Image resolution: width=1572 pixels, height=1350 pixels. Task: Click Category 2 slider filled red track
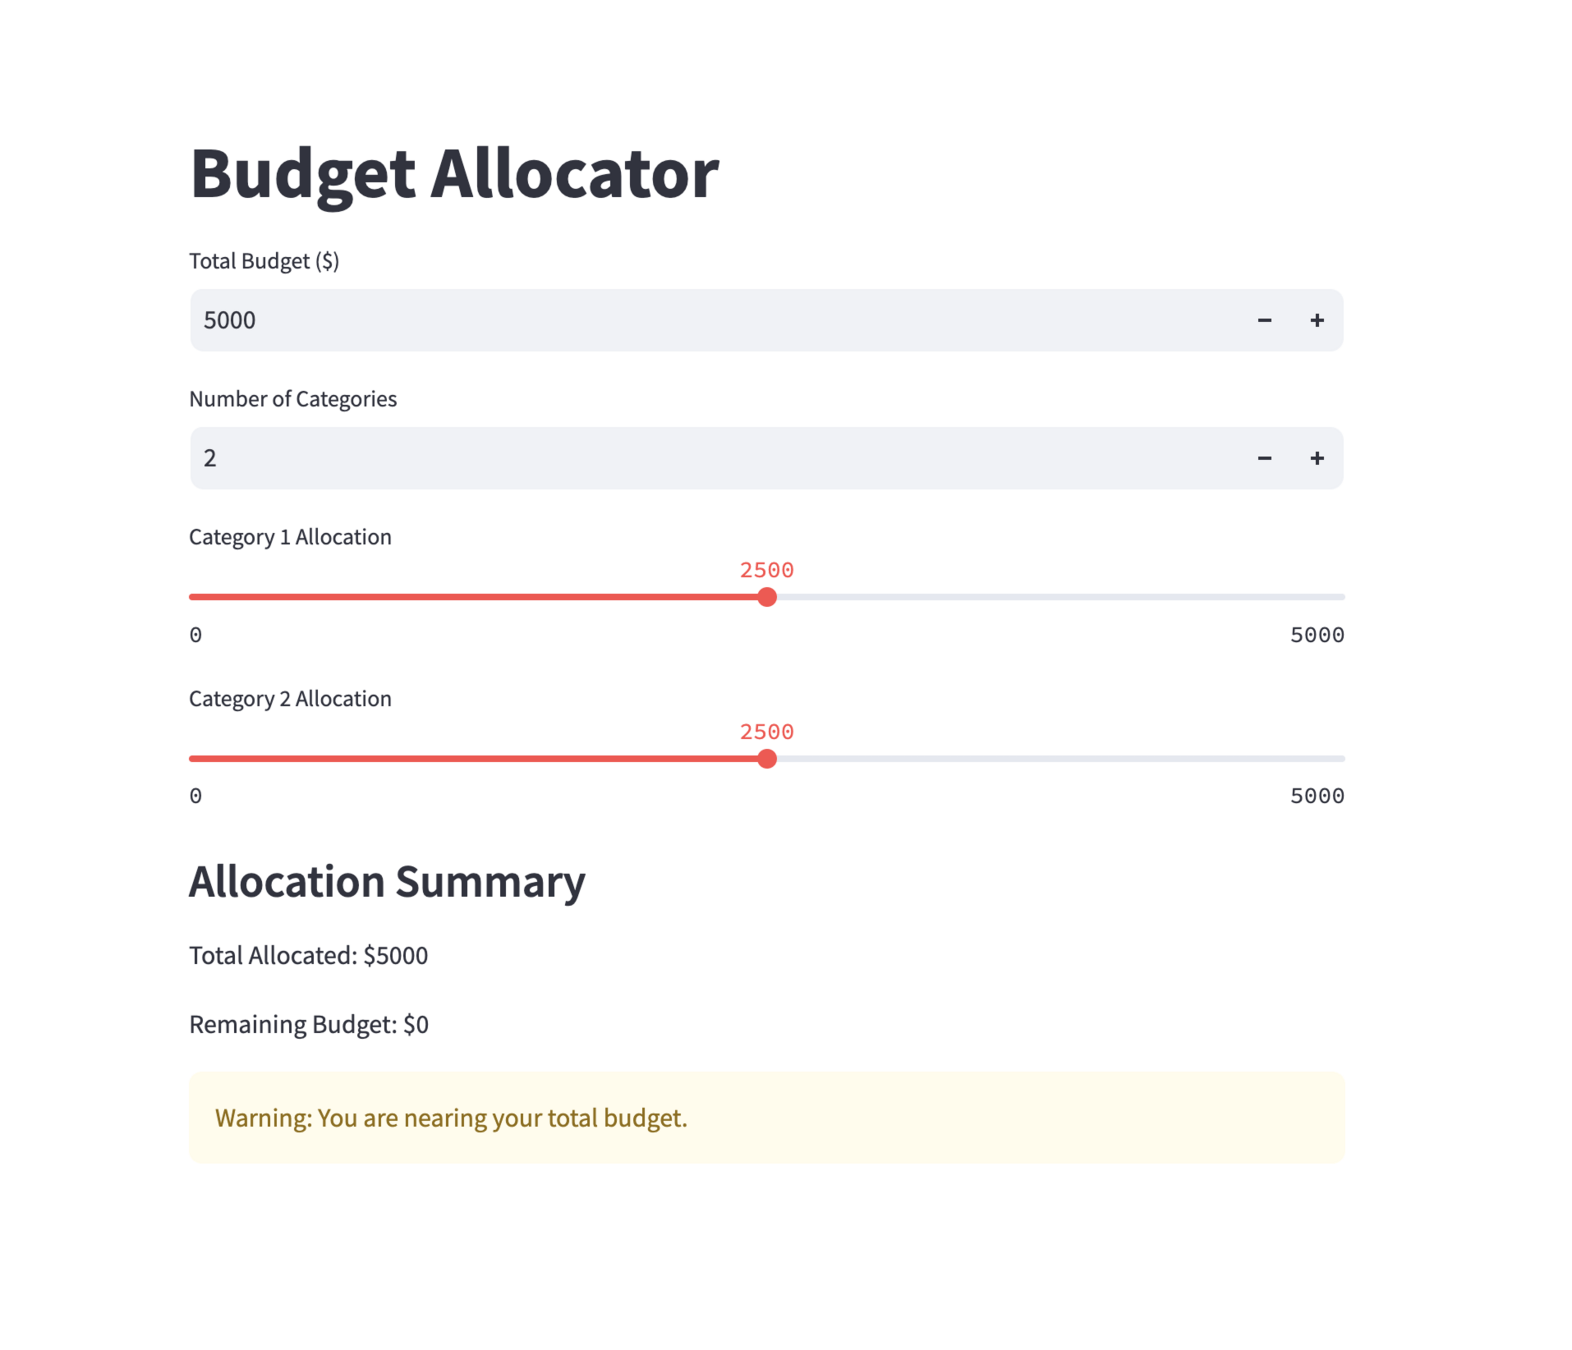478,759
